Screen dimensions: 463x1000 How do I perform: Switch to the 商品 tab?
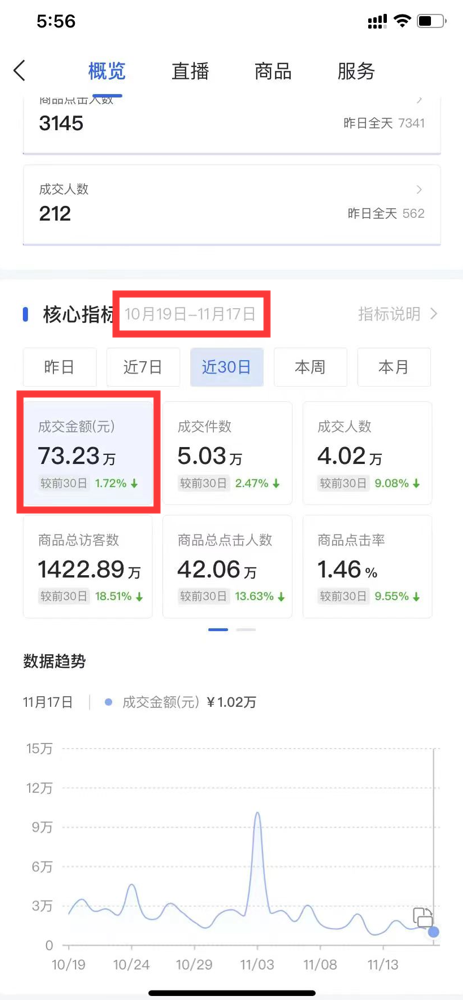coord(272,71)
